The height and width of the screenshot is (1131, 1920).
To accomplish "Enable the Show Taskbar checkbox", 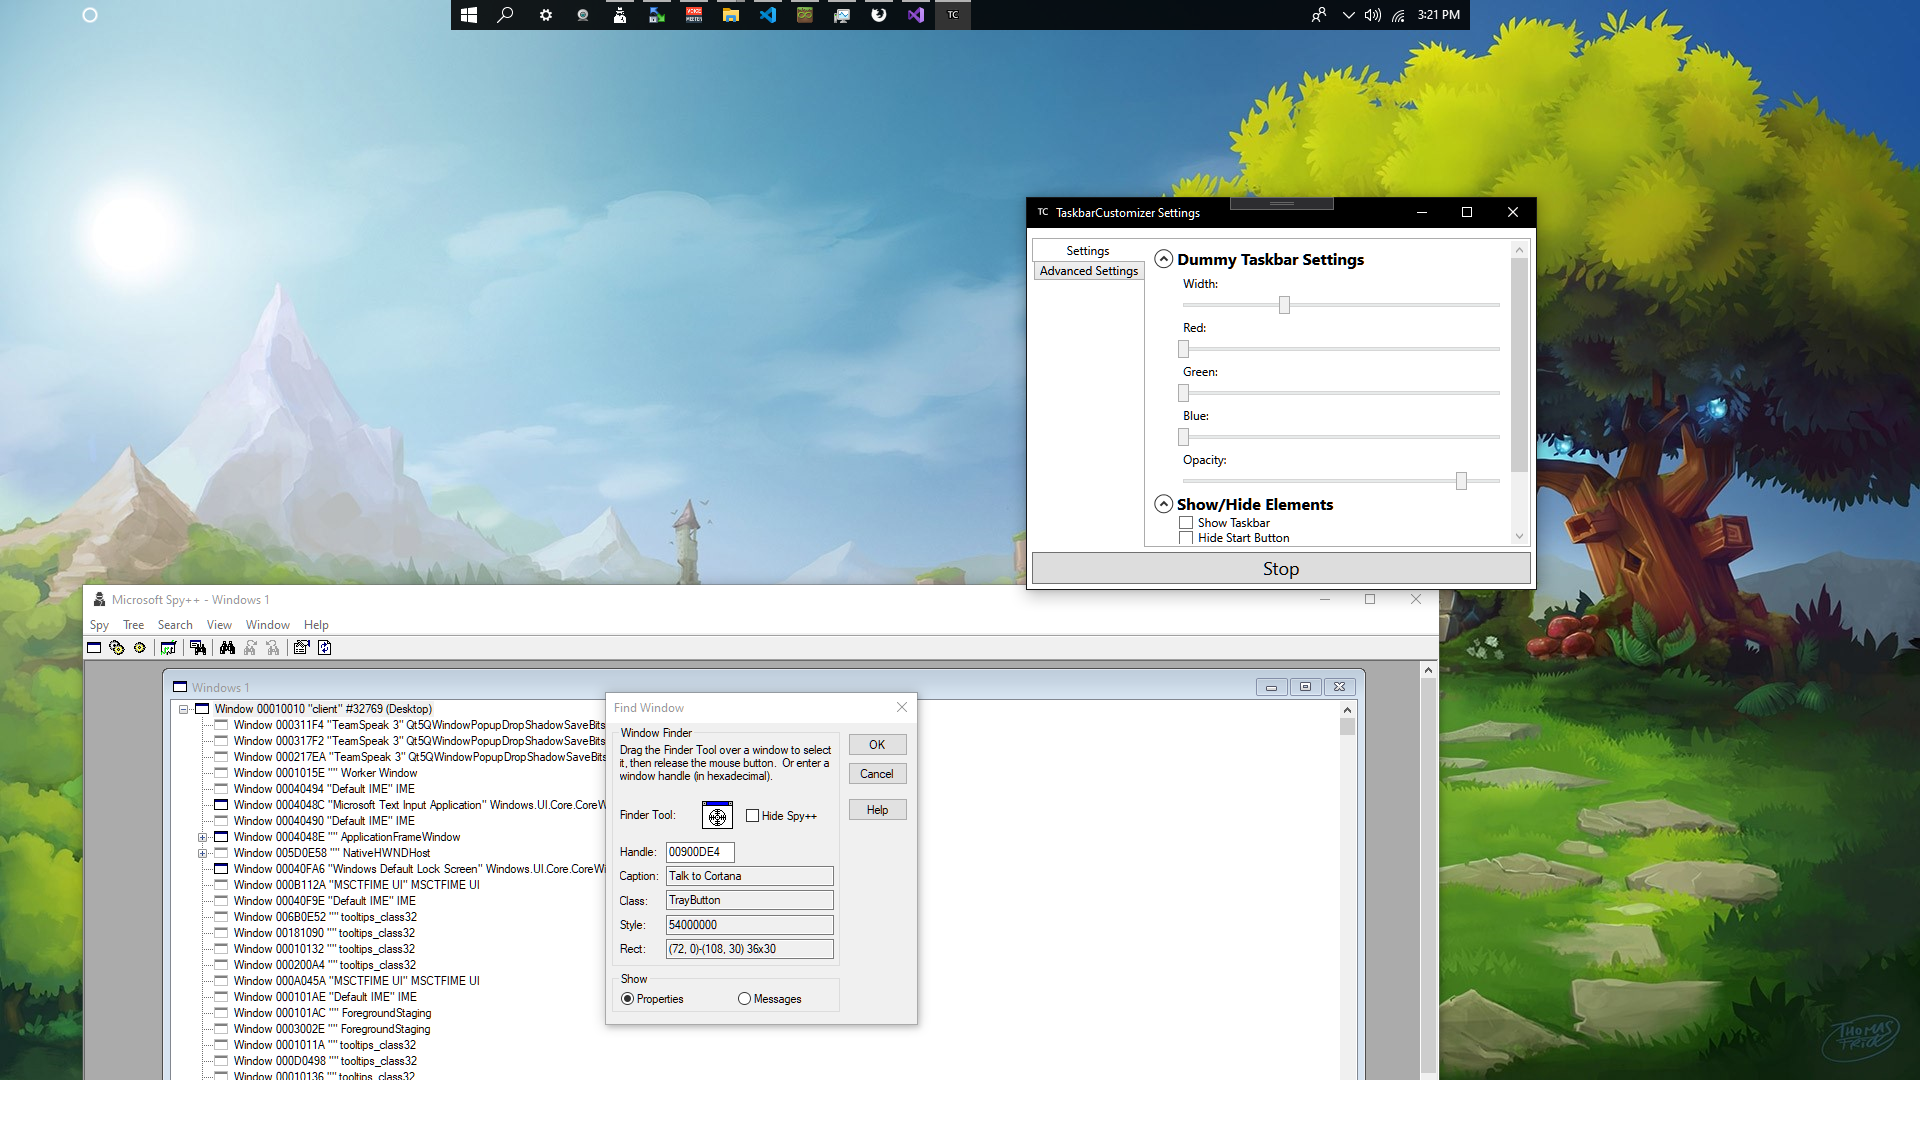I will click(x=1186, y=522).
